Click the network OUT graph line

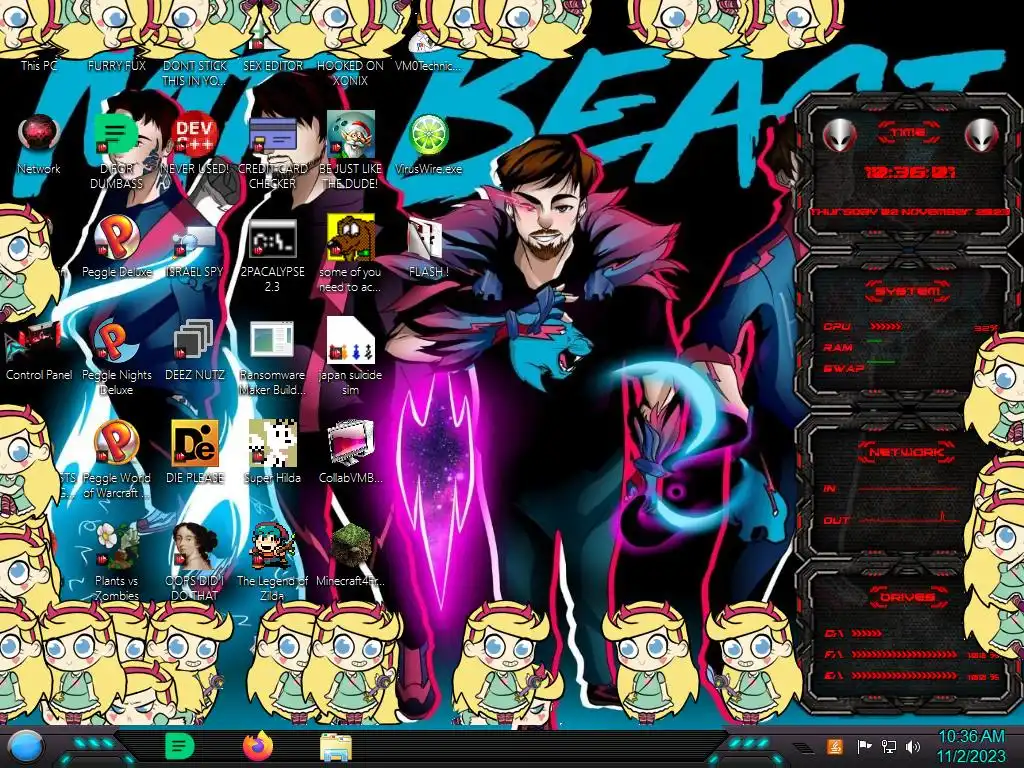pos(910,519)
